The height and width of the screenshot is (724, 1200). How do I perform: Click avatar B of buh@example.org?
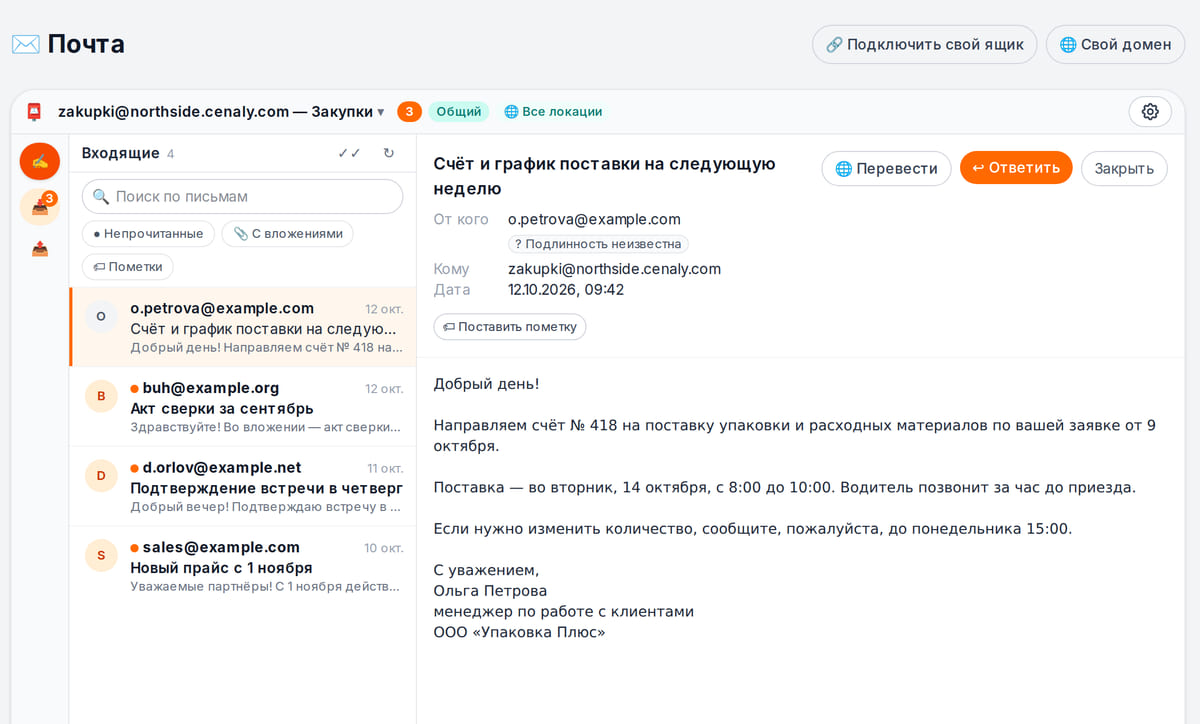[101, 396]
